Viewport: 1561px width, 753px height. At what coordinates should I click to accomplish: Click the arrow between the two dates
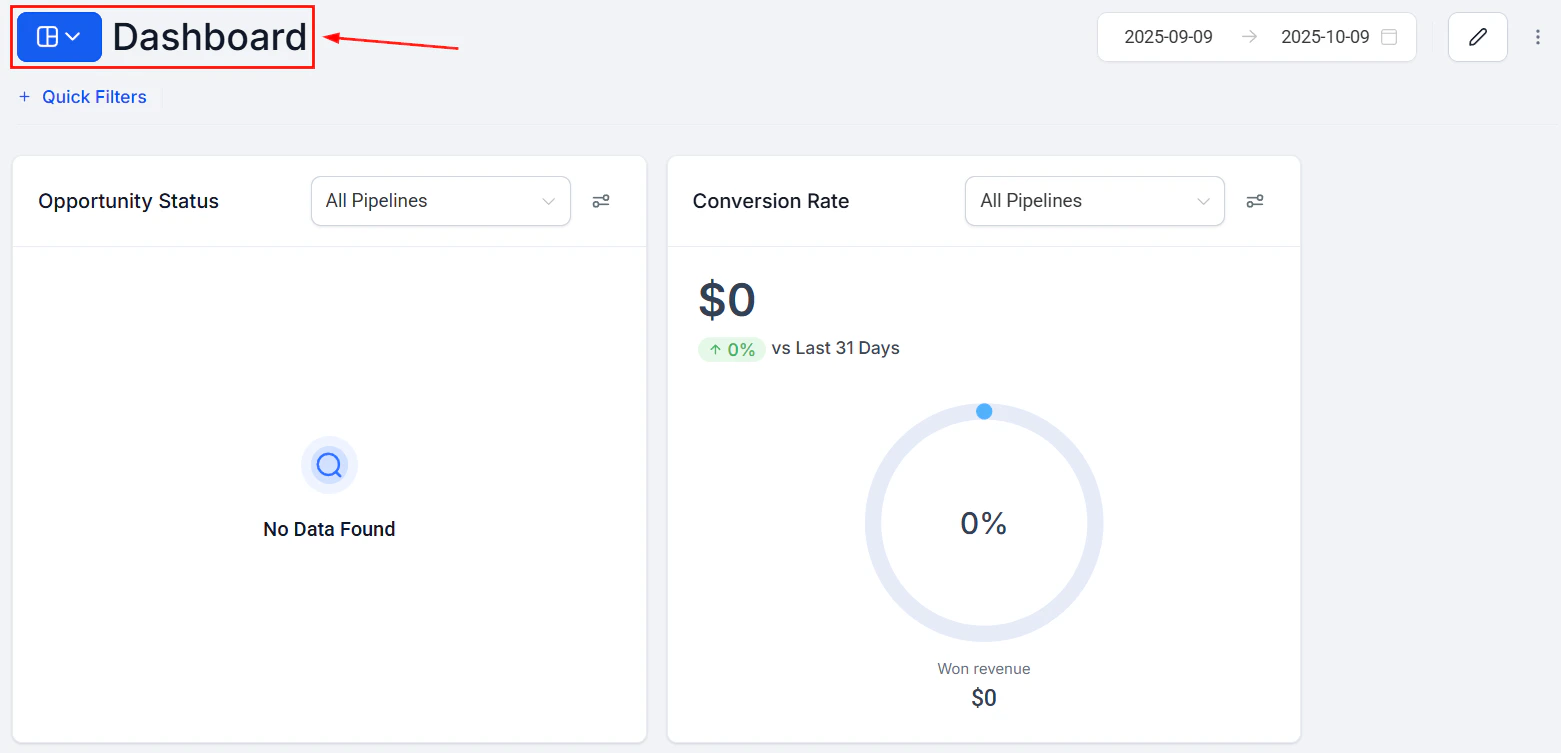pos(1249,36)
